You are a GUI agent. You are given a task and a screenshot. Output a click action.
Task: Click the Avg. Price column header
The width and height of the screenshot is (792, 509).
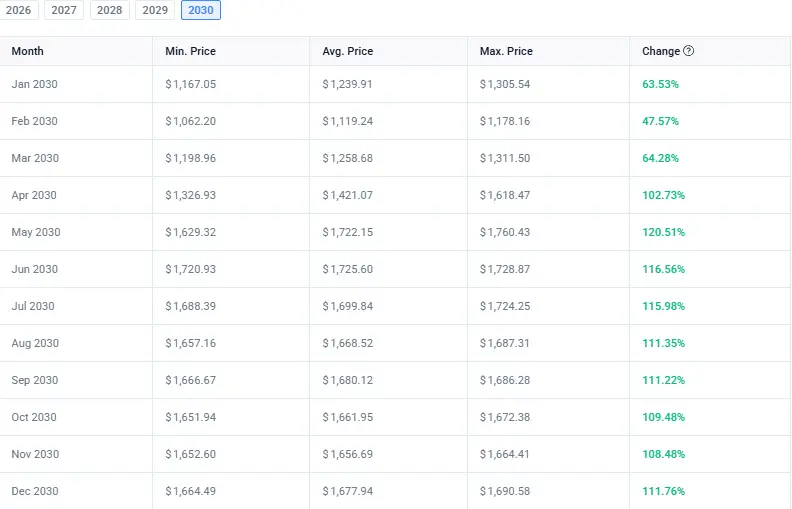tap(348, 51)
